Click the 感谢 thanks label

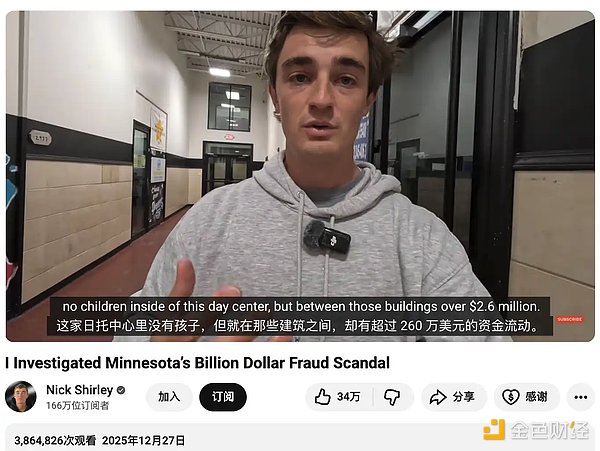pyautogui.click(x=536, y=397)
